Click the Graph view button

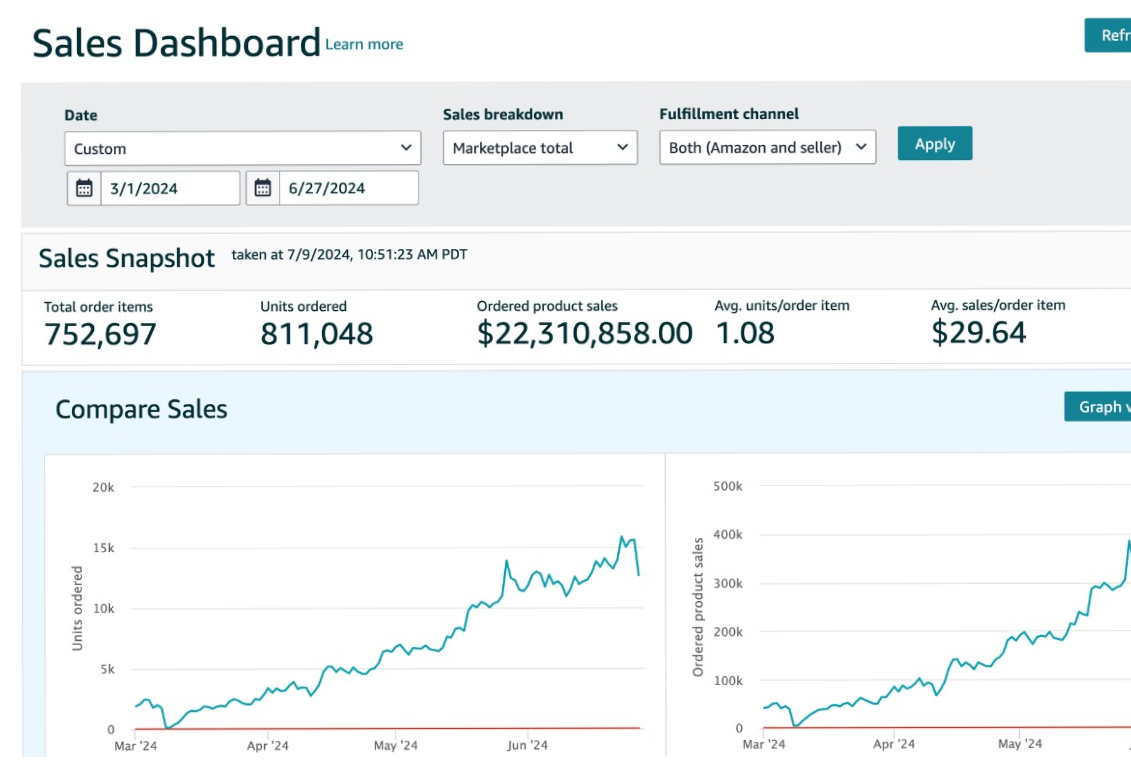(1098, 407)
